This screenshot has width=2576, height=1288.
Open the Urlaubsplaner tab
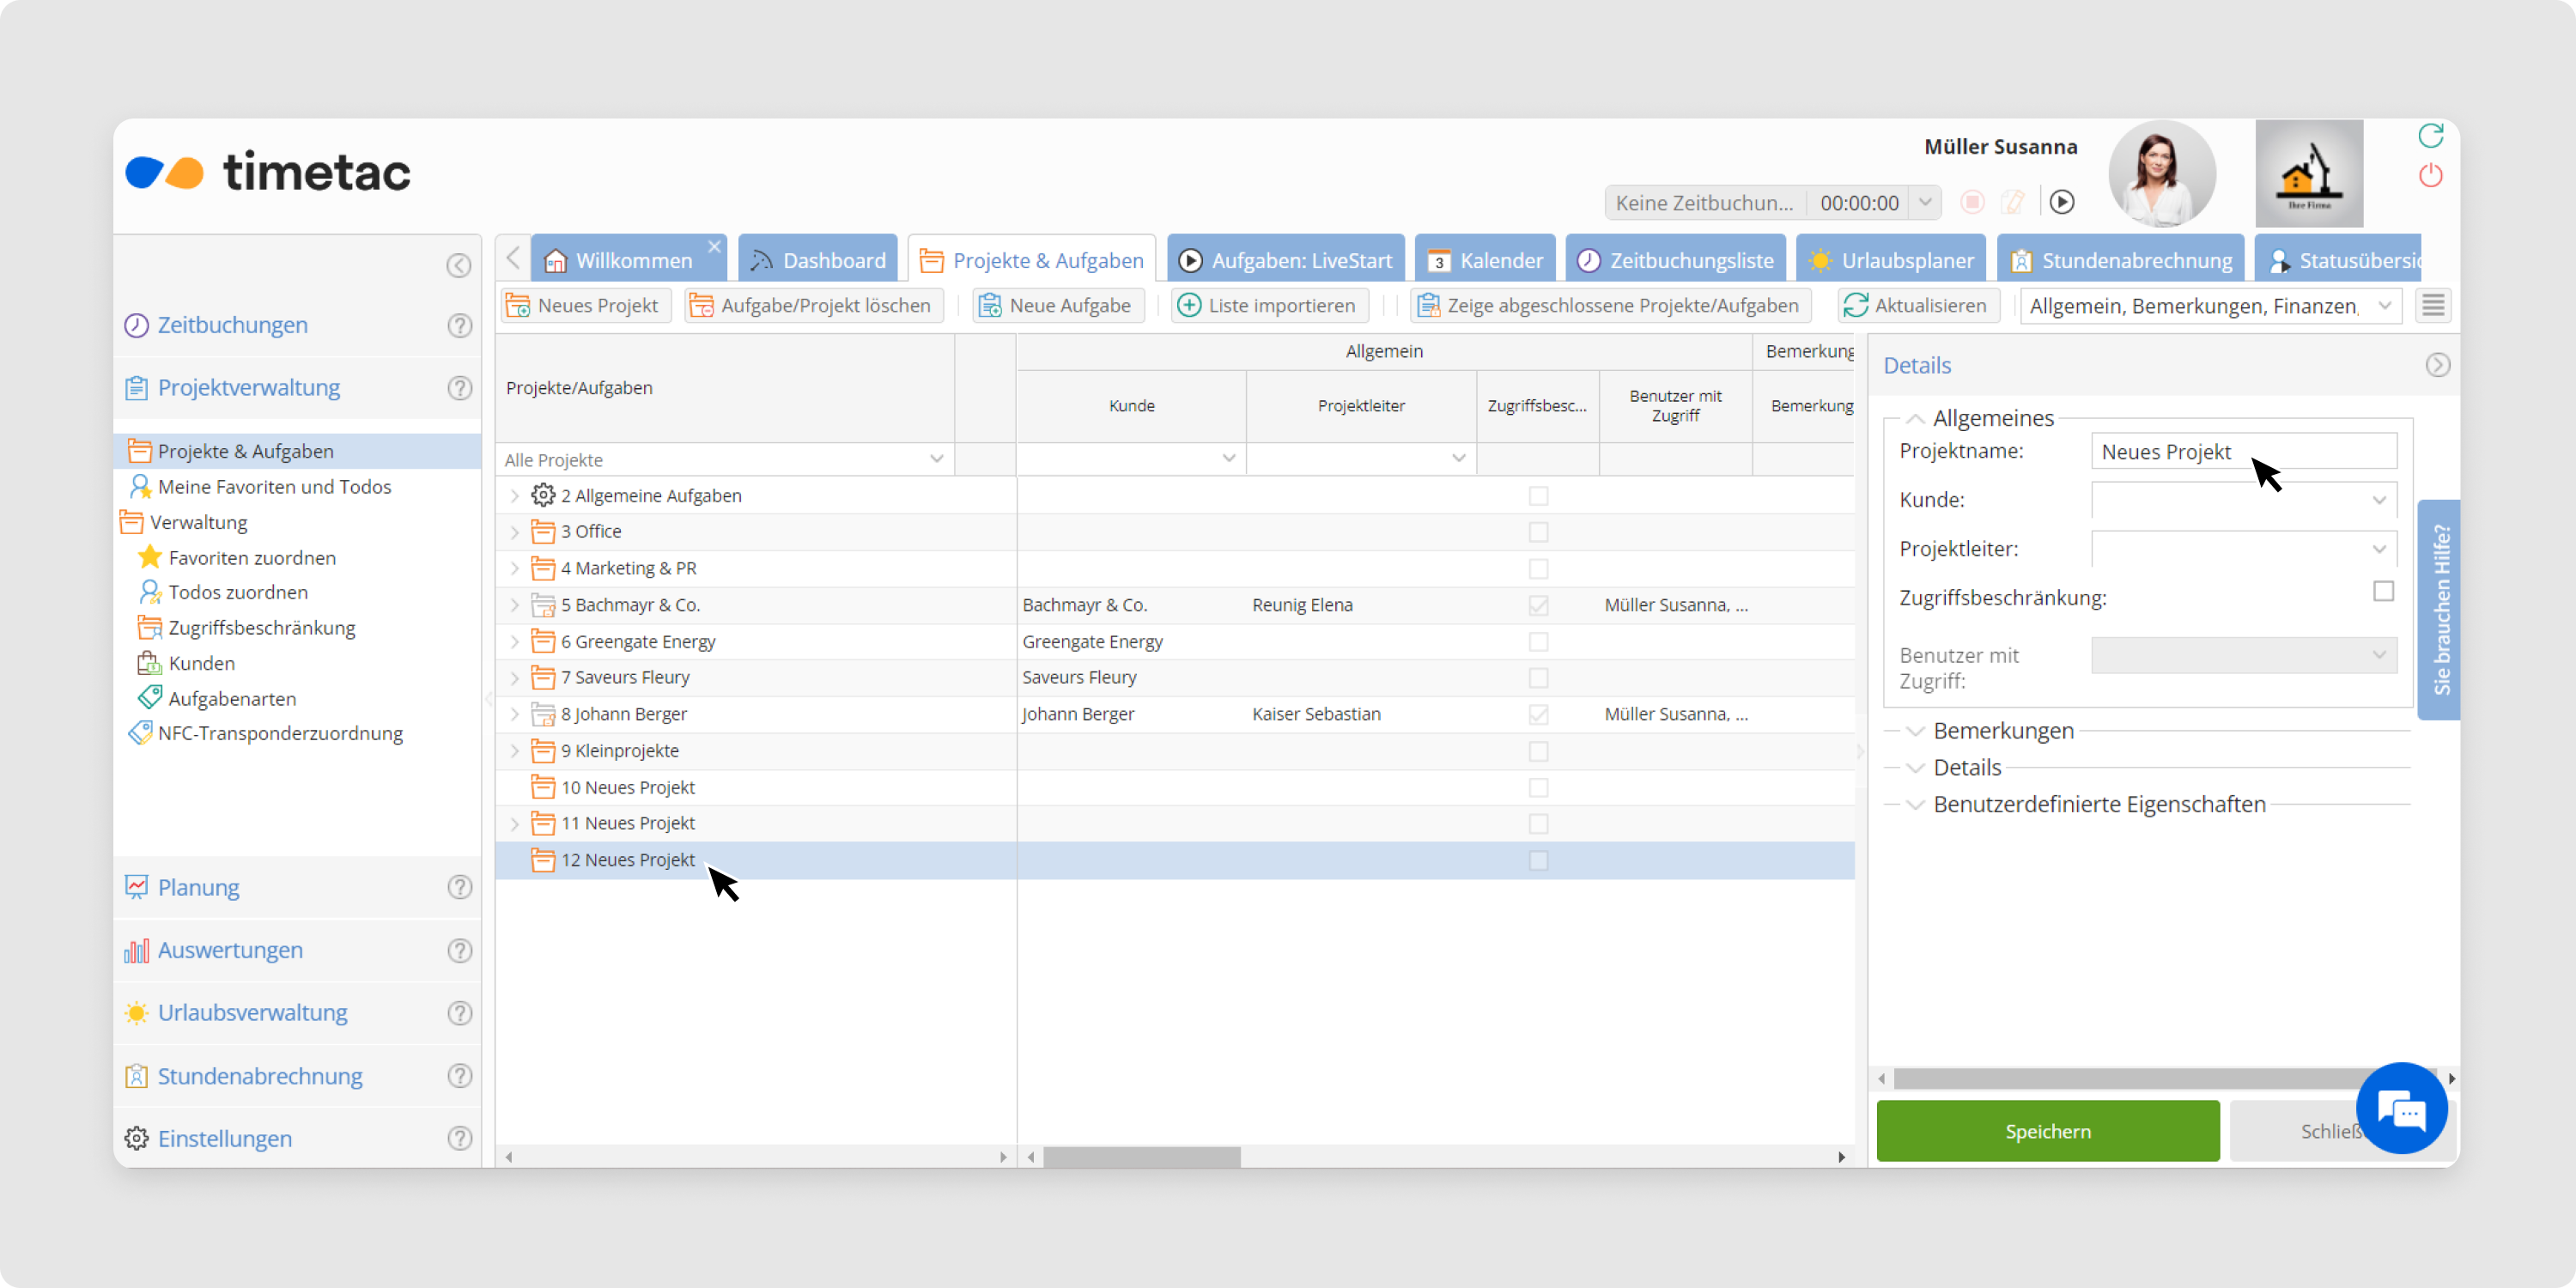coord(1892,261)
